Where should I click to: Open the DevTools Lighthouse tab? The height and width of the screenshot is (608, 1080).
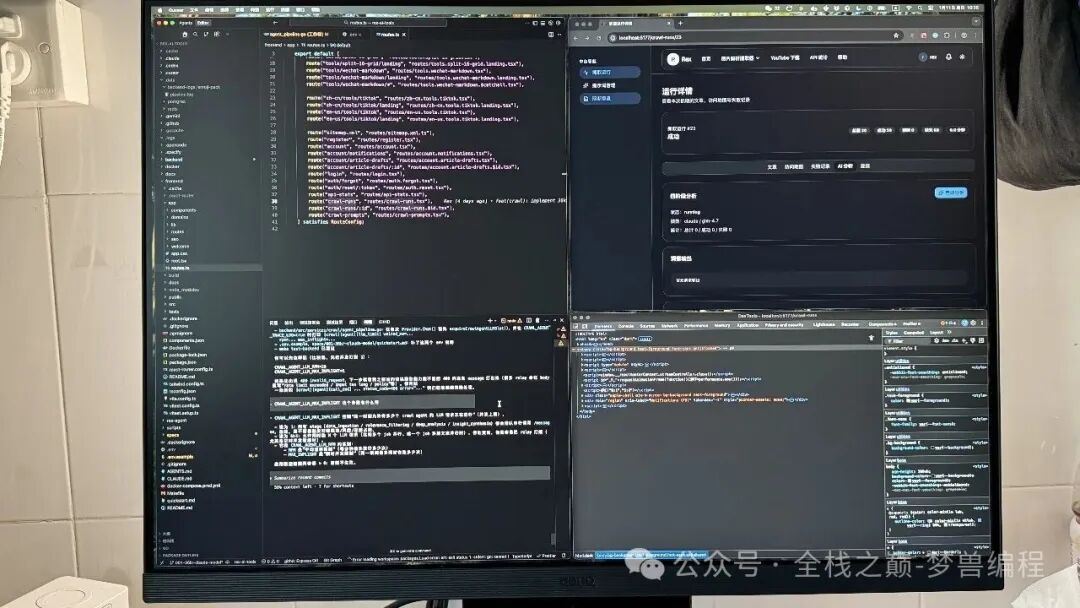coord(824,326)
